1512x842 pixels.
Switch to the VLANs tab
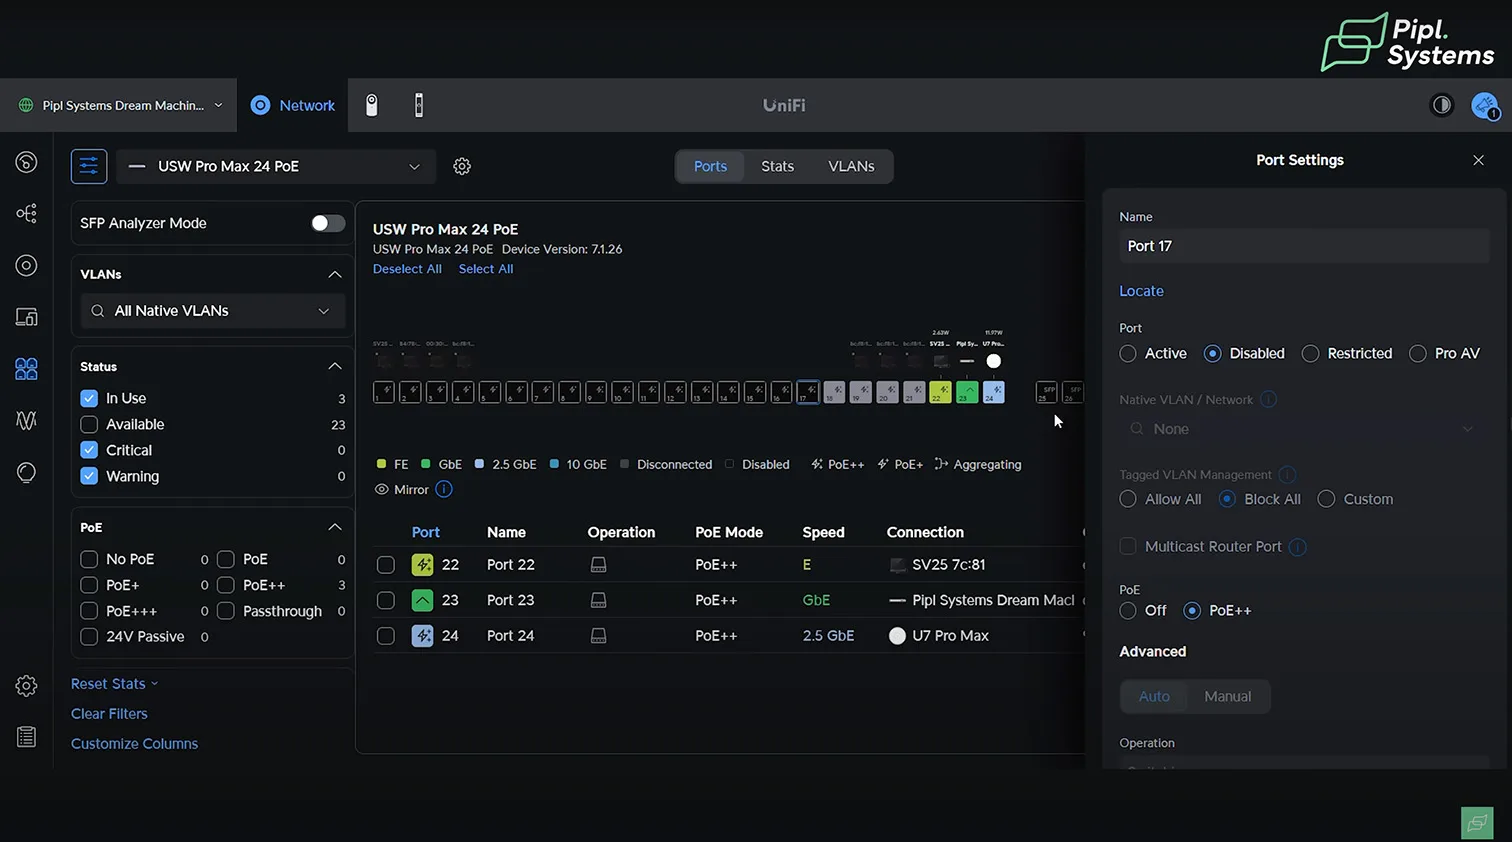851,166
